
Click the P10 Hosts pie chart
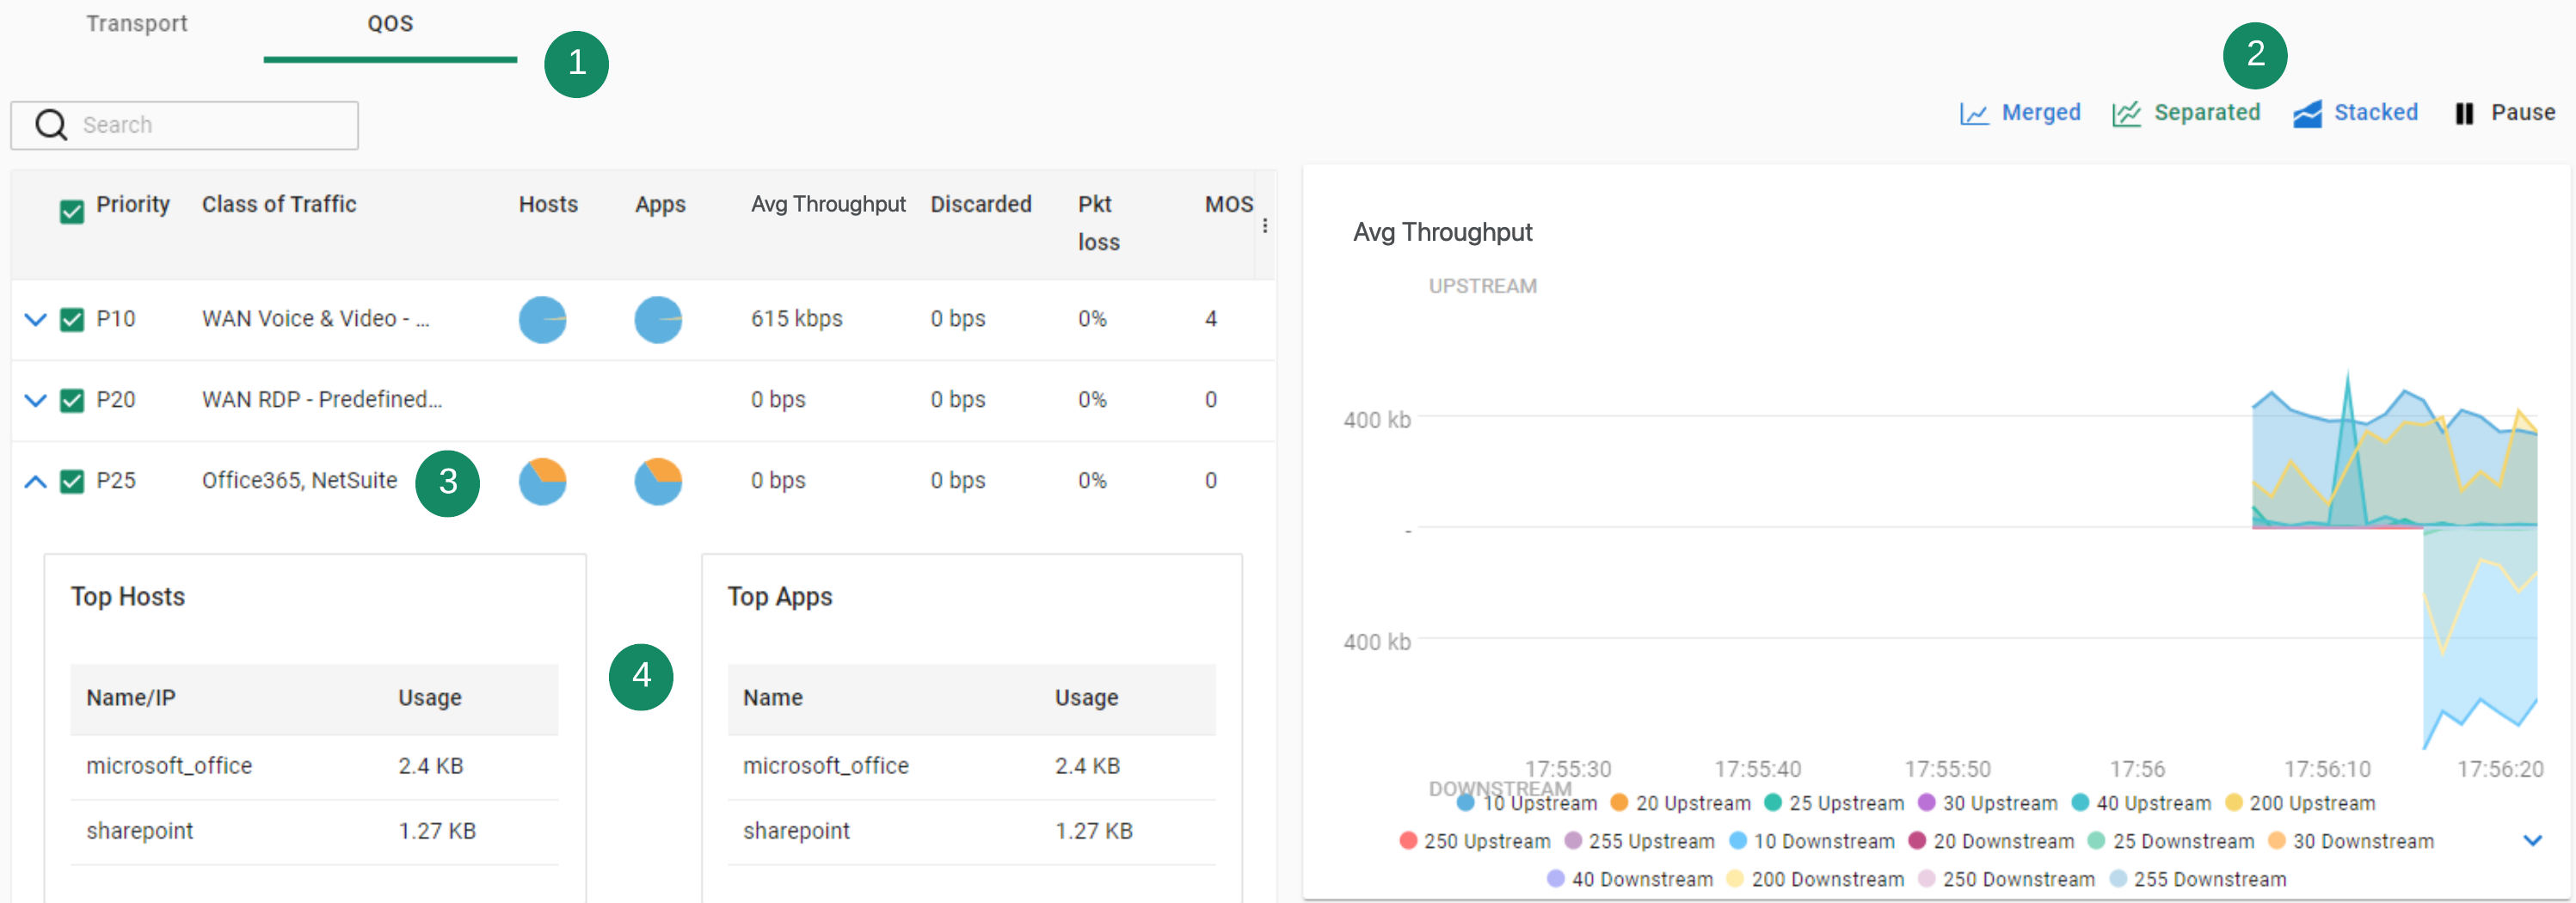tap(542, 320)
